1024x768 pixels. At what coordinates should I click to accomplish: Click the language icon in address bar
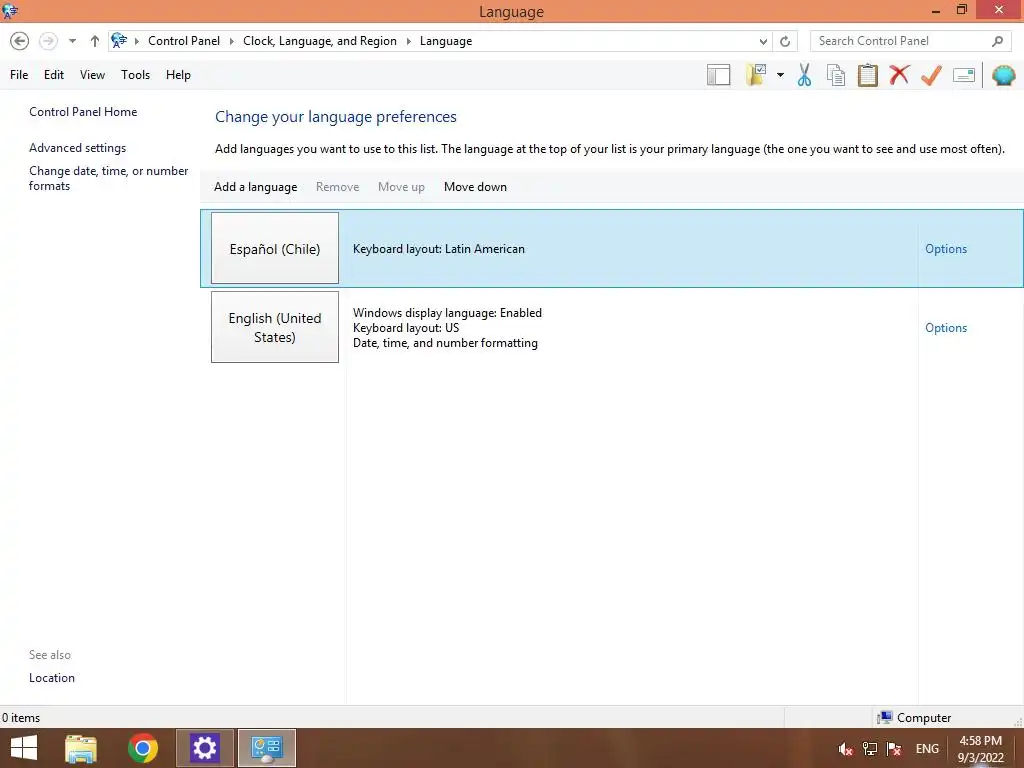point(119,40)
